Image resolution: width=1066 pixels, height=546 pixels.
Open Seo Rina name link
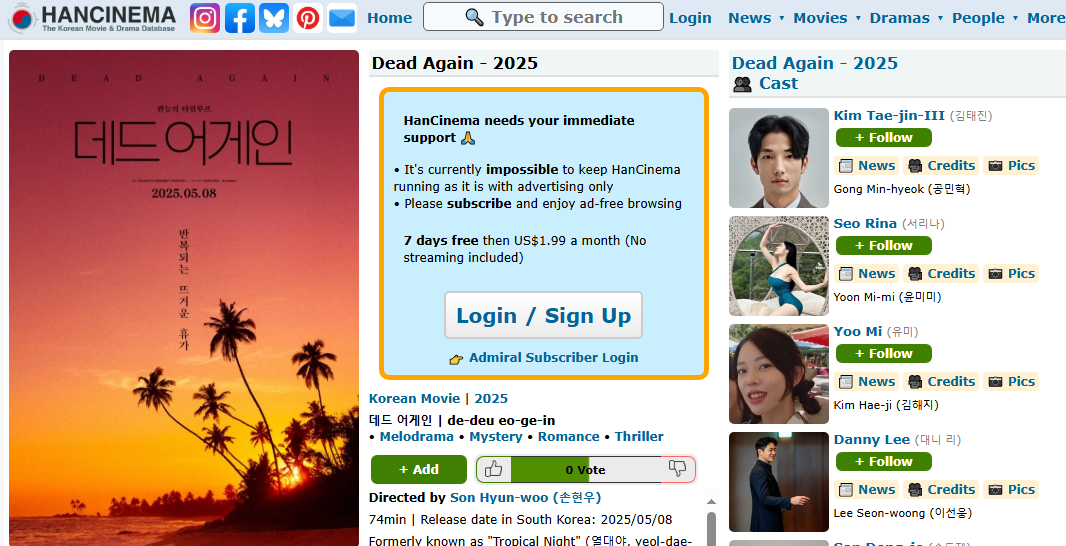[x=865, y=224]
